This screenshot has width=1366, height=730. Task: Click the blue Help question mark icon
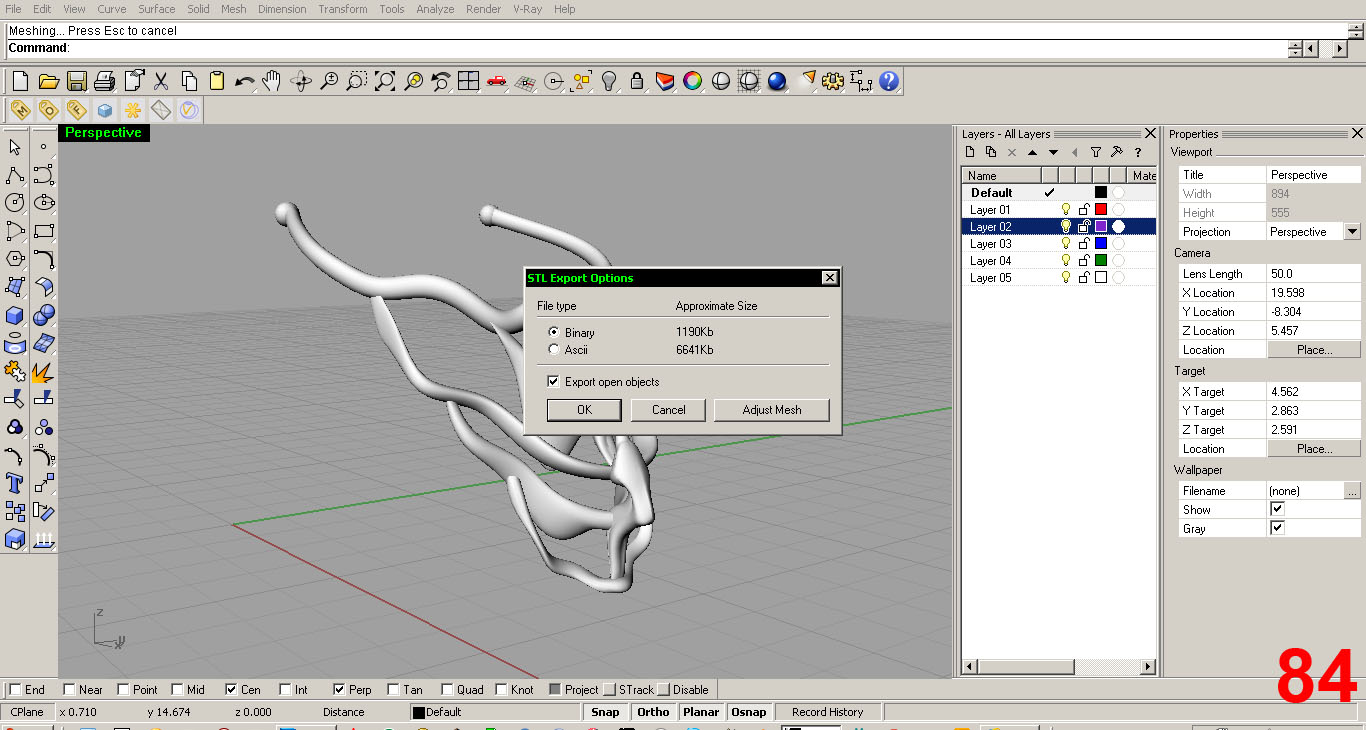[x=889, y=82]
